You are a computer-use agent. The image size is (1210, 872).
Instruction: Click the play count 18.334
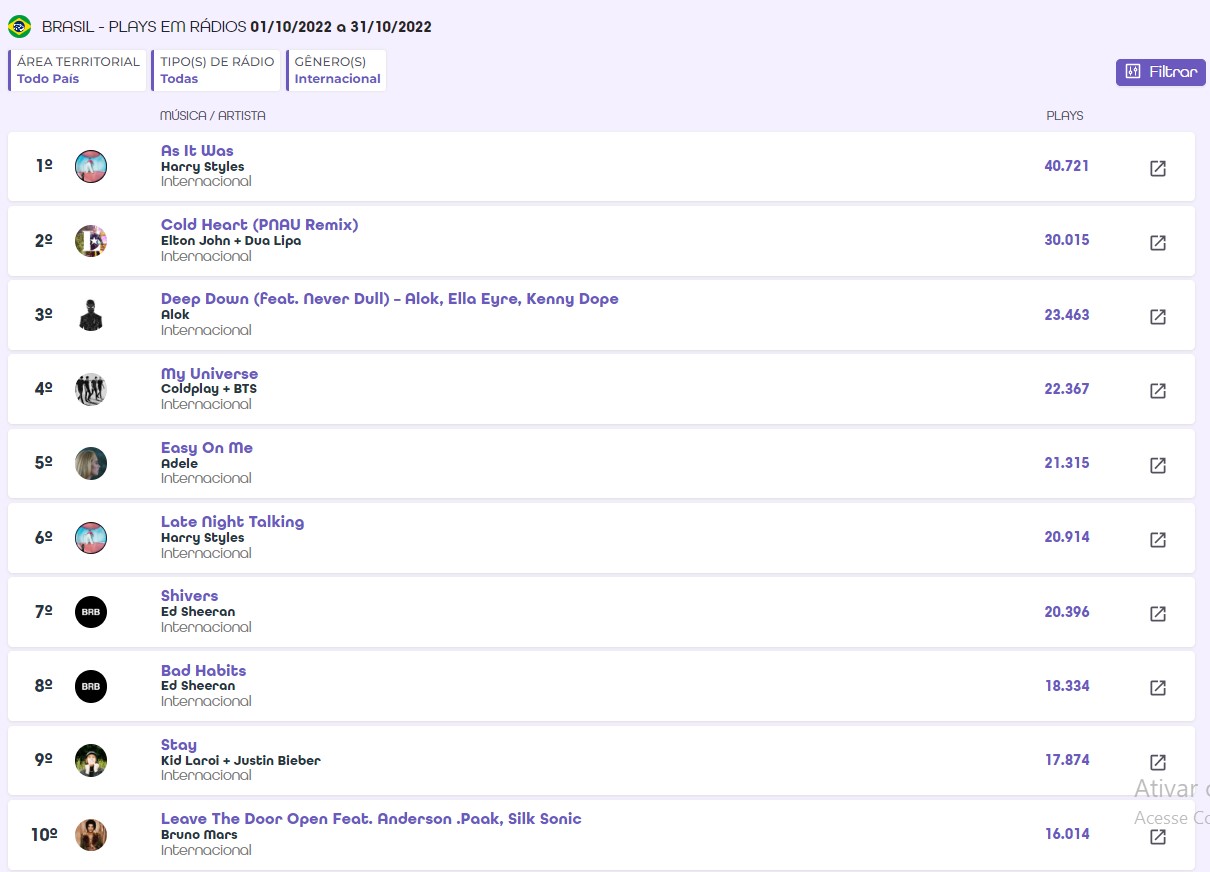click(x=1067, y=686)
